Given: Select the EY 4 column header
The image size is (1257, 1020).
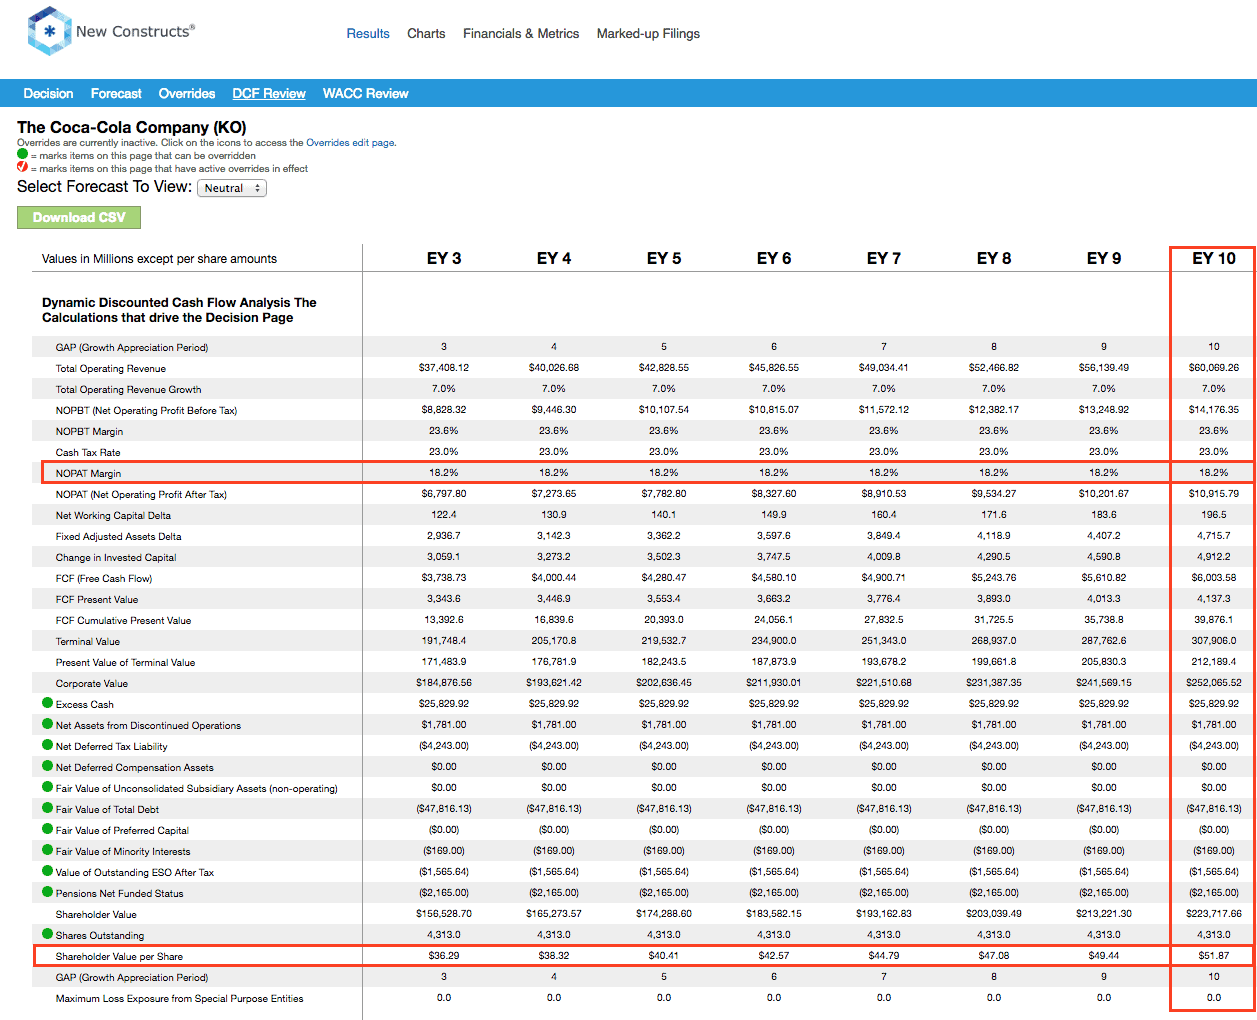Looking at the screenshot, I should (x=554, y=258).
